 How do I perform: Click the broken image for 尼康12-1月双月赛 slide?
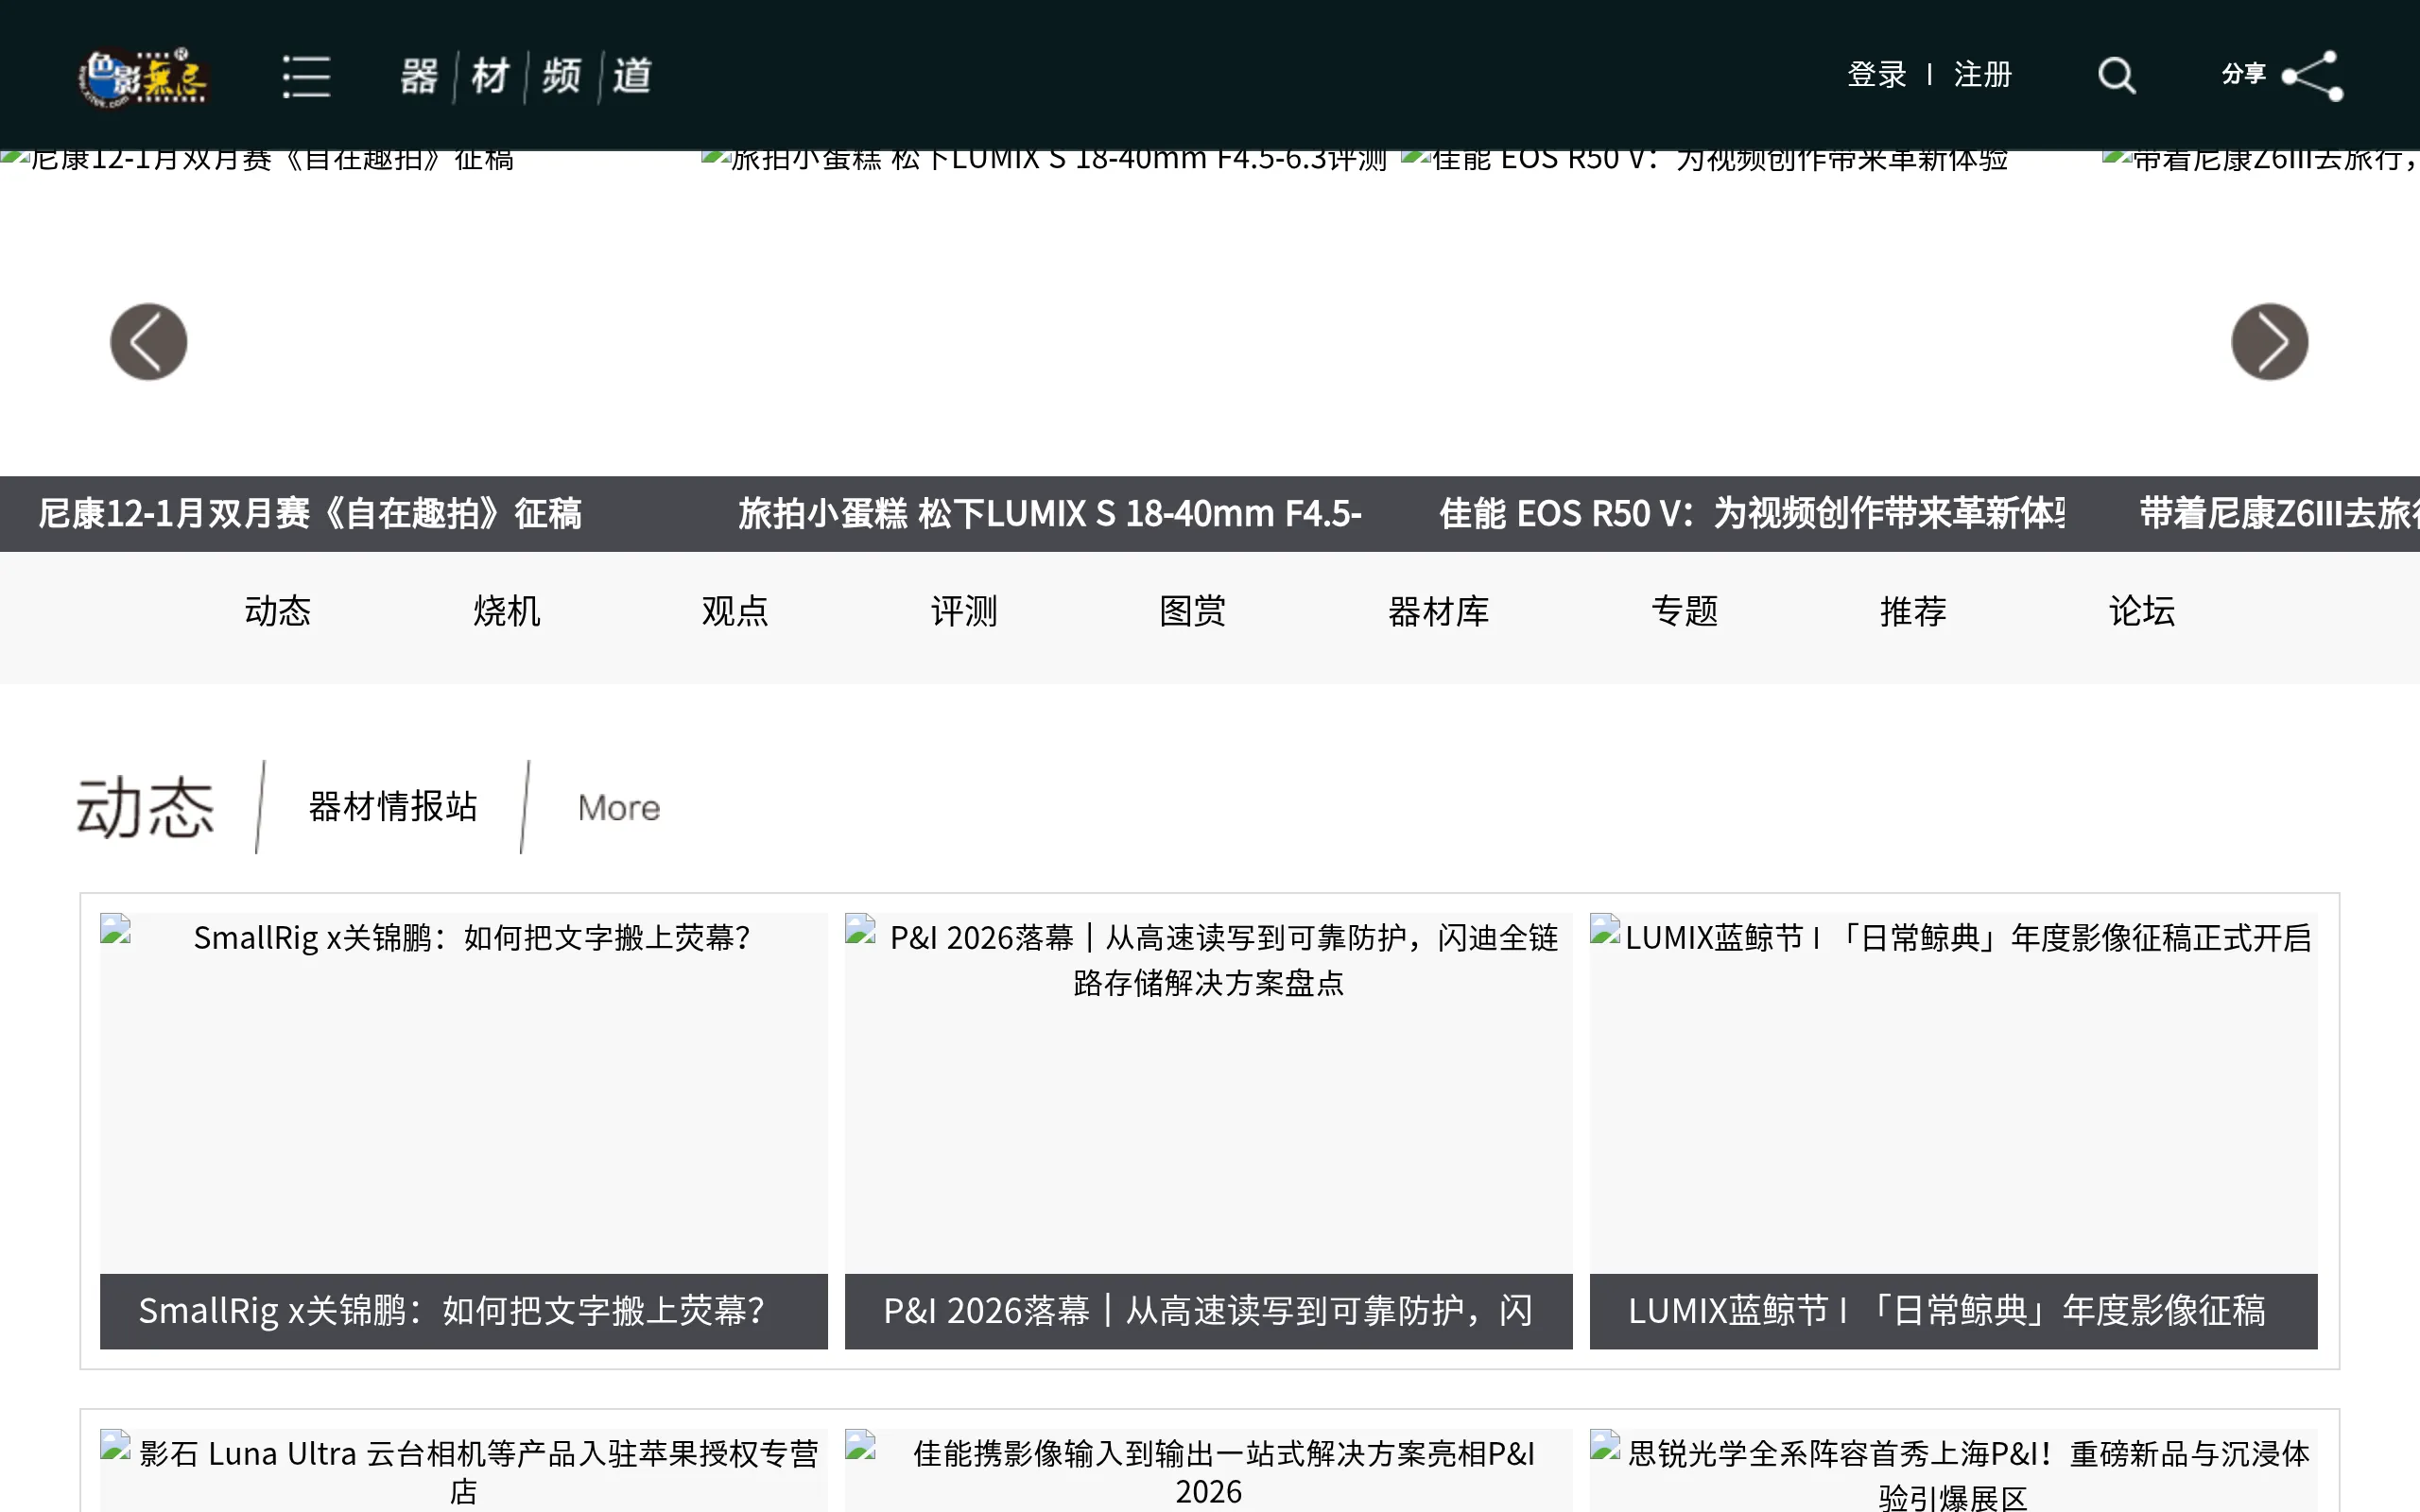click(x=259, y=162)
